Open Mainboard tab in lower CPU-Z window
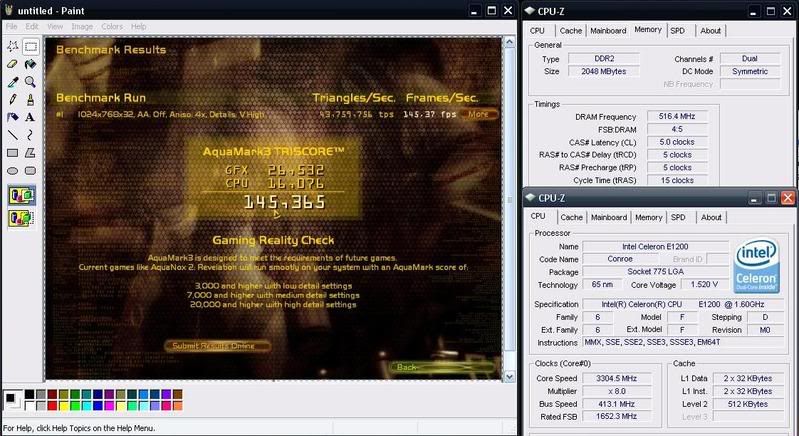 click(609, 217)
